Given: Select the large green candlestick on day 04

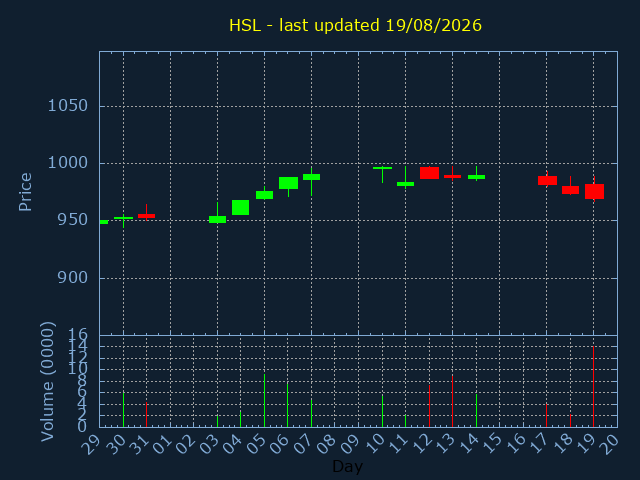Looking at the screenshot, I should pos(240,207).
